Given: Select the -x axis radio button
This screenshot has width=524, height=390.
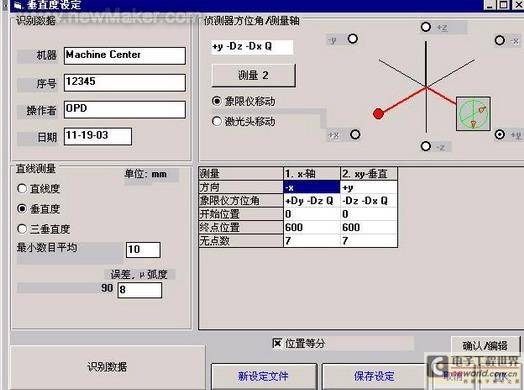Looking at the screenshot, I should pos(500,40).
